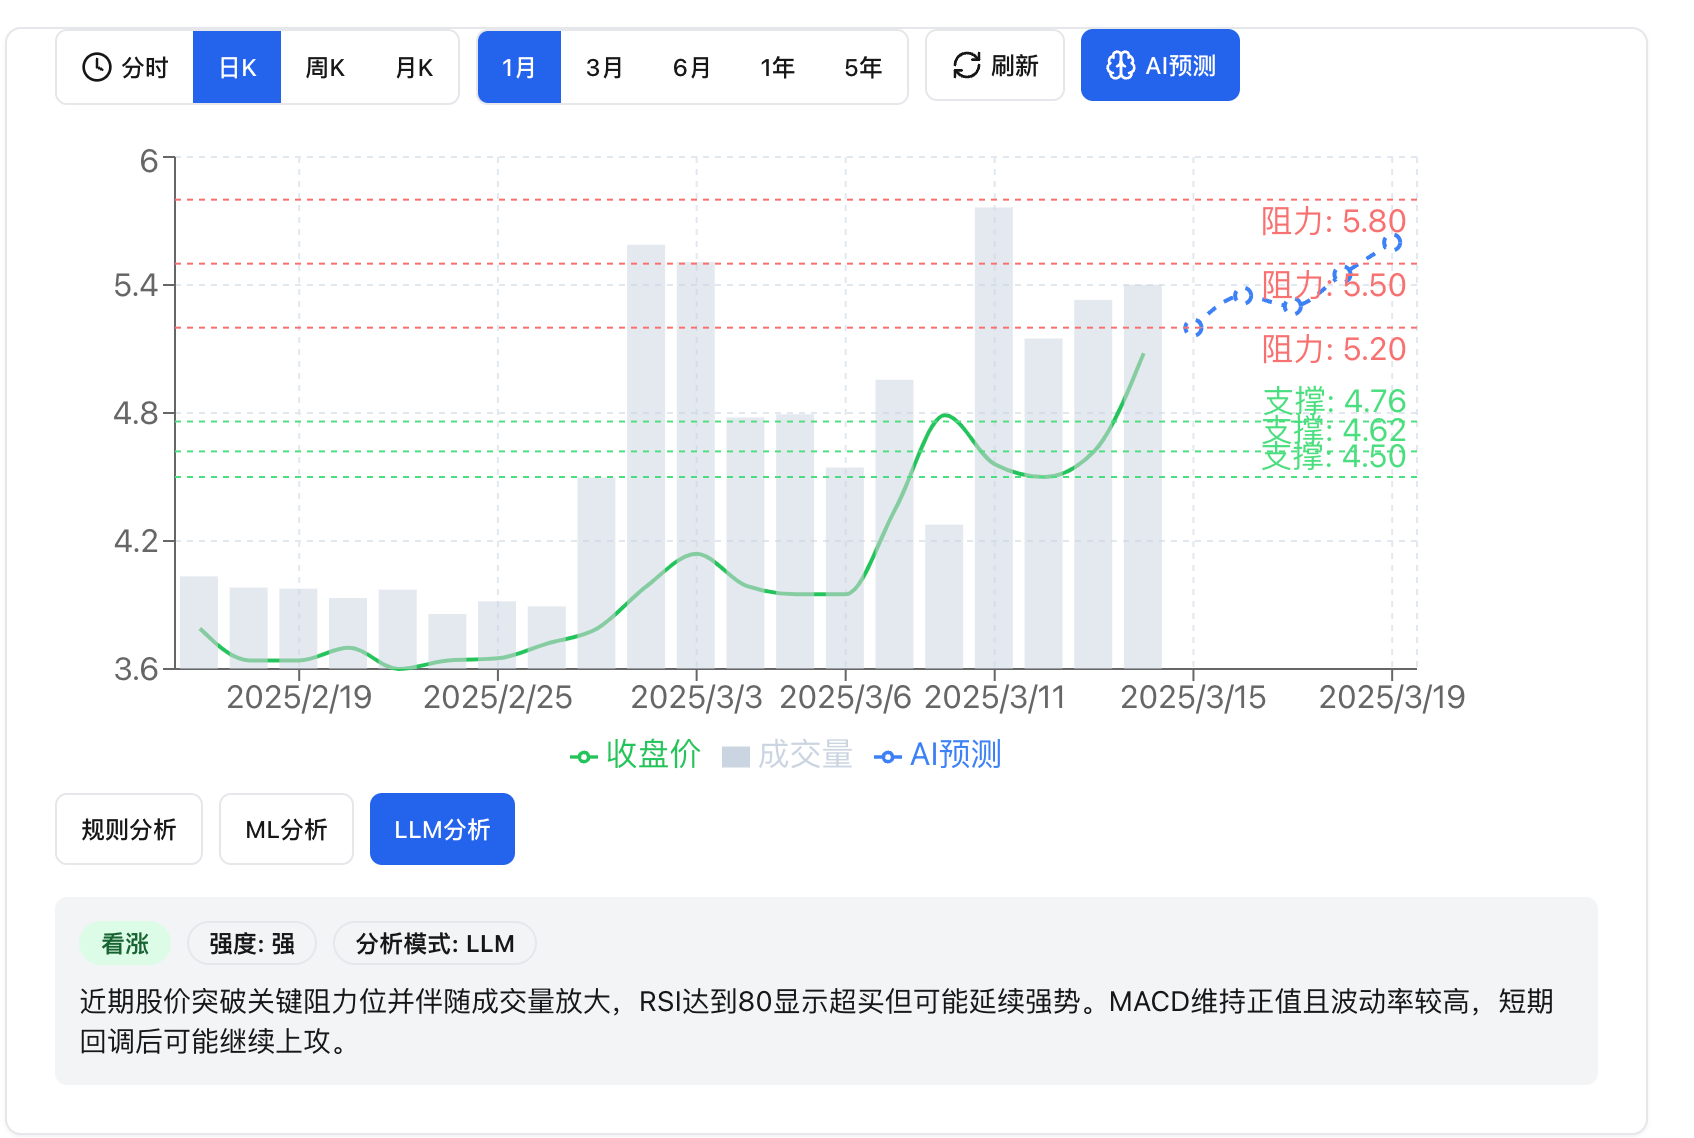Click the green 收盘价 legend marker
1694x1138 pixels.
click(583, 756)
